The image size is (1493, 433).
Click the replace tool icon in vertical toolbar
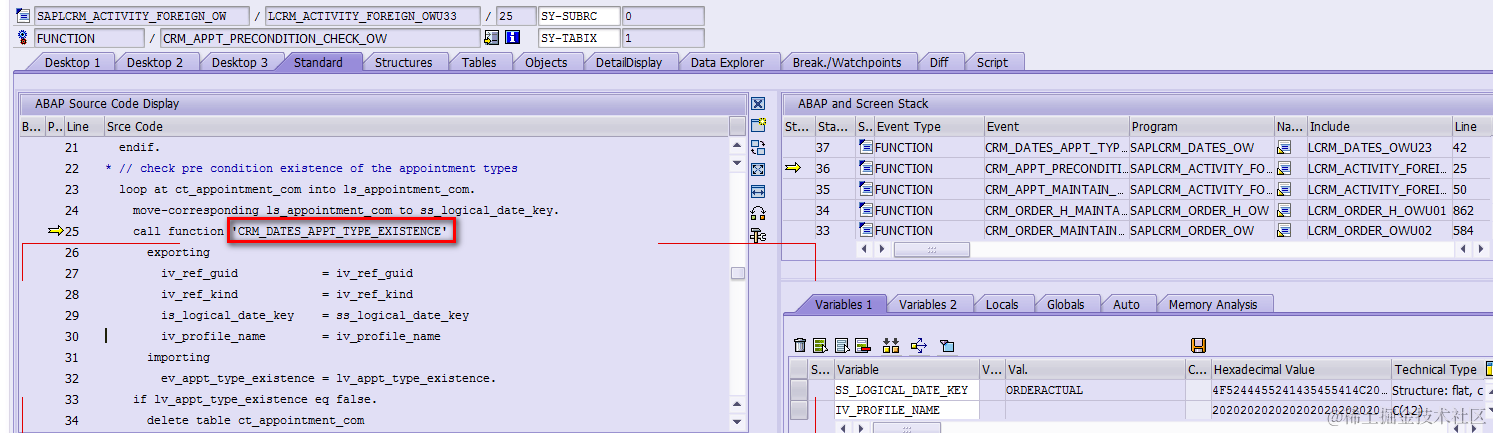(x=758, y=147)
